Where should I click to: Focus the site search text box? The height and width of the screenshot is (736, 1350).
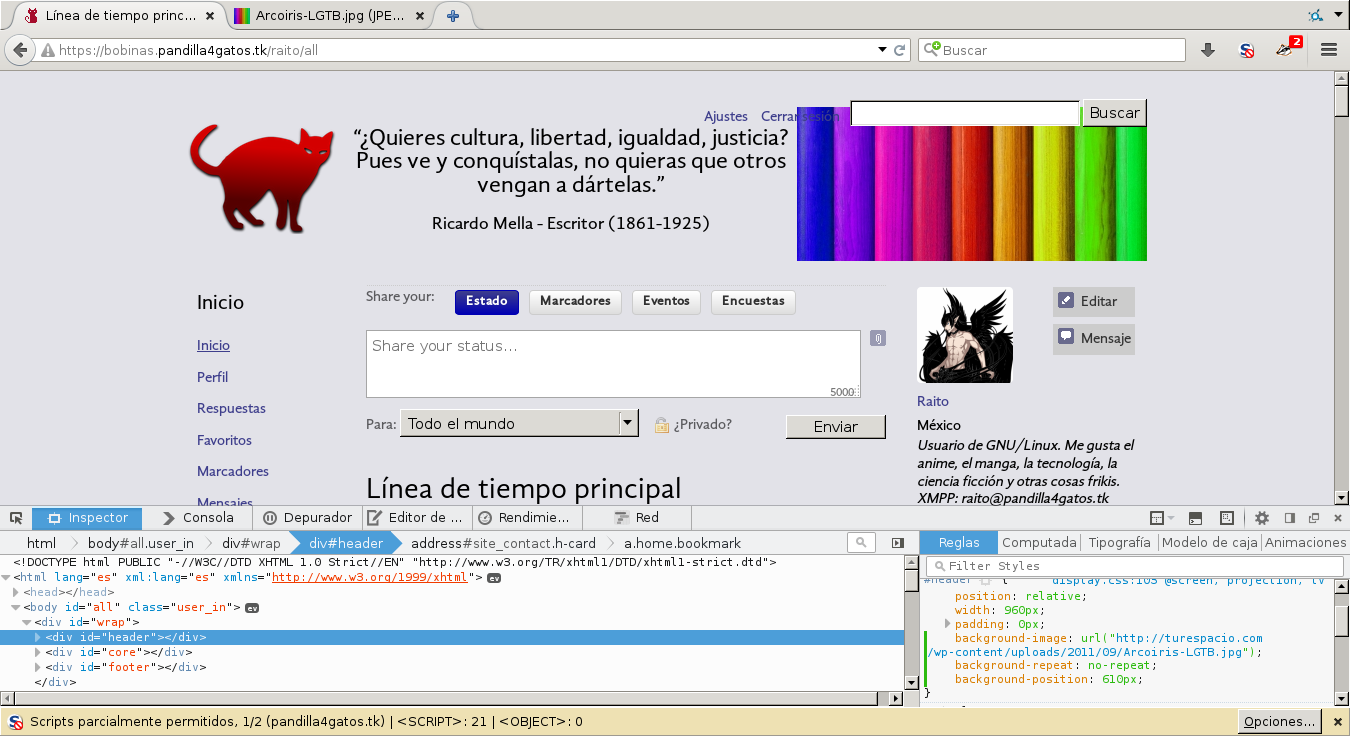click(965, 113)
